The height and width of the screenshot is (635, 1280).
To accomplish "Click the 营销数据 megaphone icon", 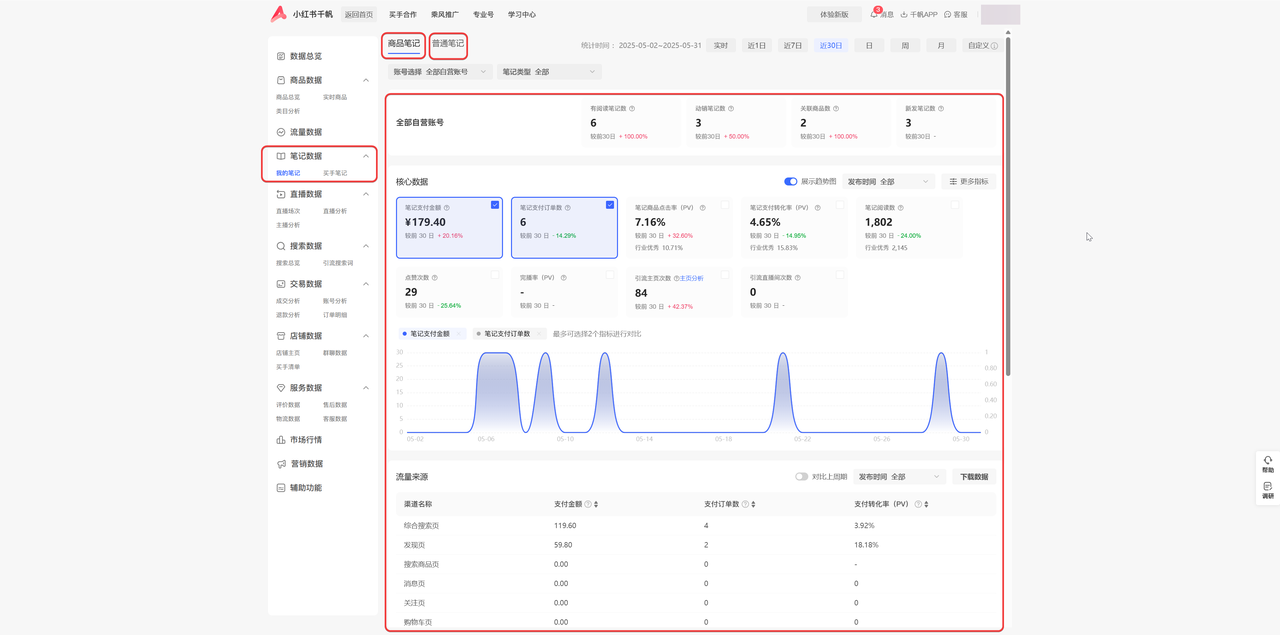I will (281, 464).
